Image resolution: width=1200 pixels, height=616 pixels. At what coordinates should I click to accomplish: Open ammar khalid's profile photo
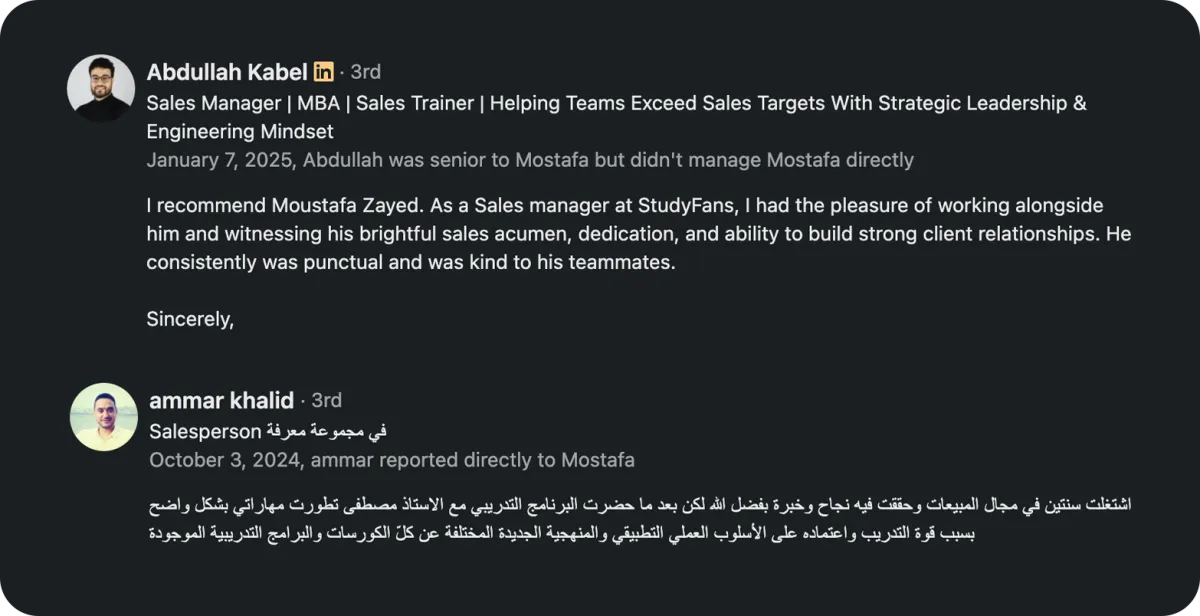point(104,416)
